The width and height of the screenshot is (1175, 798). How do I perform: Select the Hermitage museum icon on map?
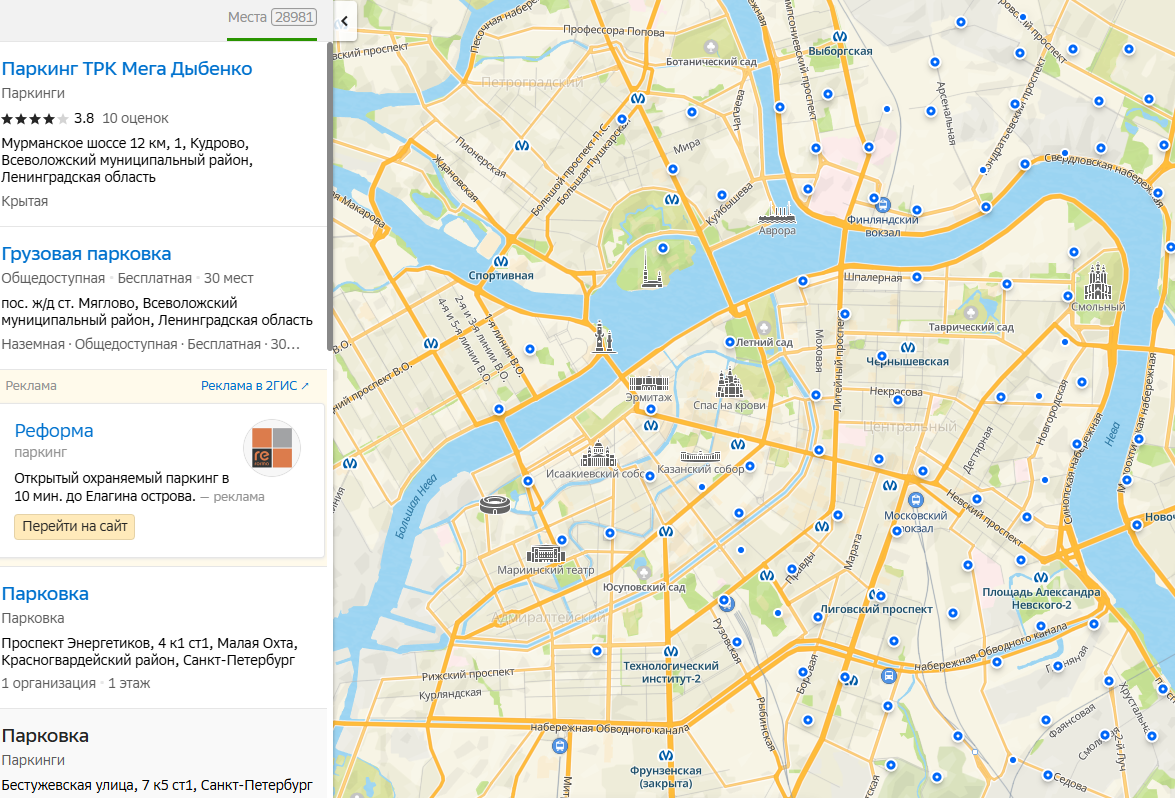click(649, 383)
